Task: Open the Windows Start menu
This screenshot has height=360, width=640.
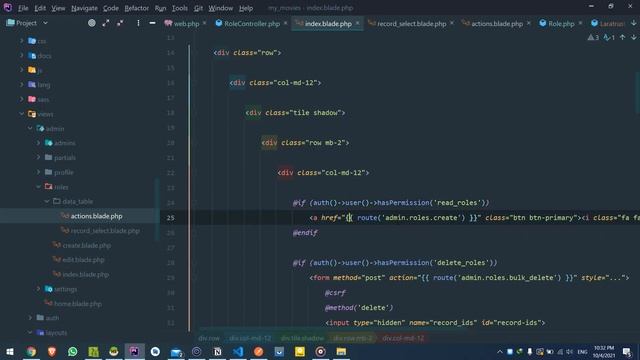Action: (x=10, y=351)
